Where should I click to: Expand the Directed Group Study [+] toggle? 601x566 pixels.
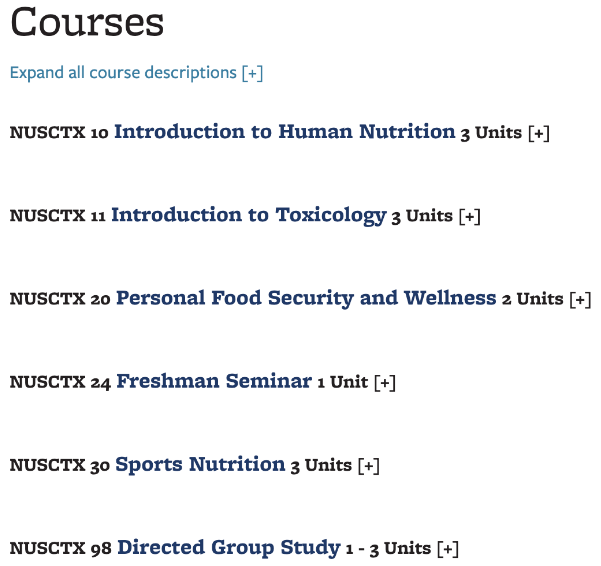[447, 548]
